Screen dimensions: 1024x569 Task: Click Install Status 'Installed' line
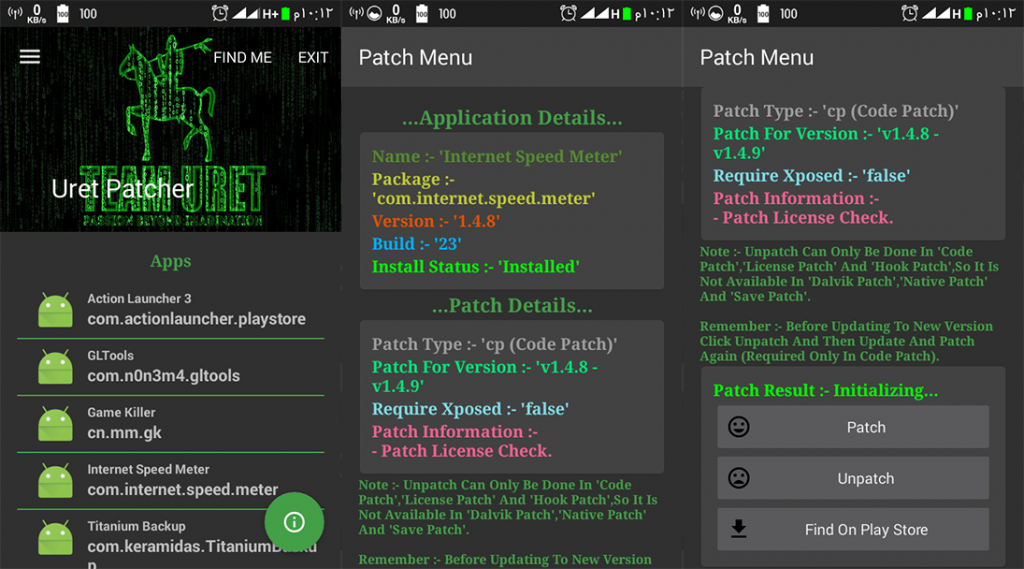click(475, 267)
